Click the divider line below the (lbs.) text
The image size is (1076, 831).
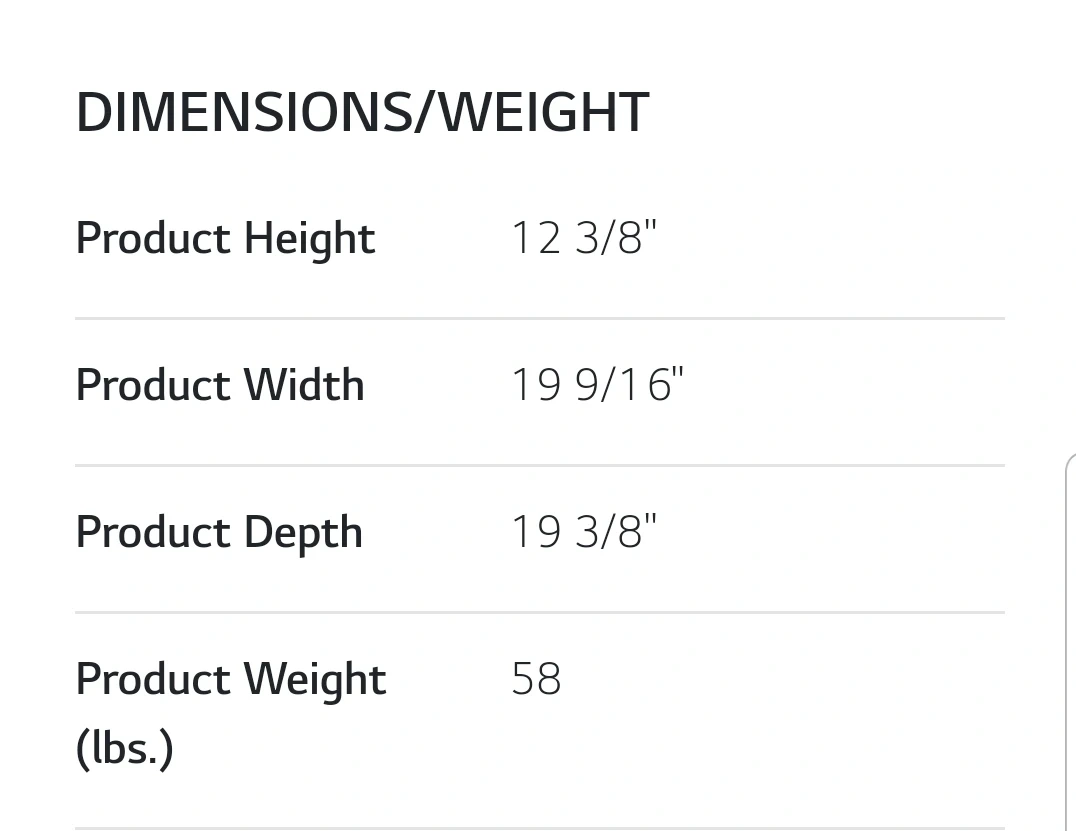point(539,828)
